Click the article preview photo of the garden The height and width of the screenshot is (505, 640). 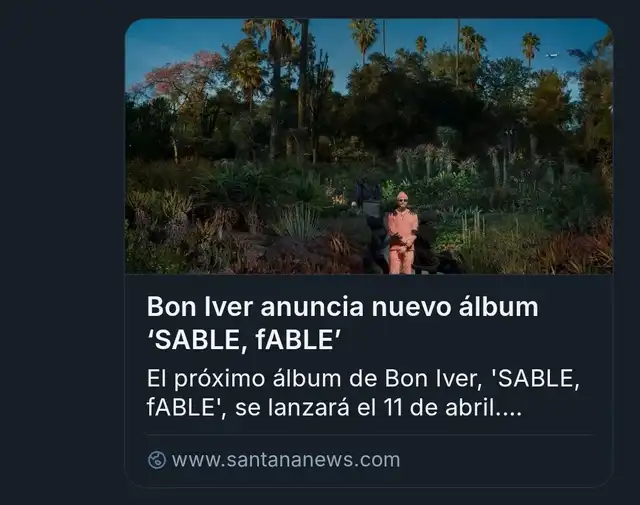[369, 146]
